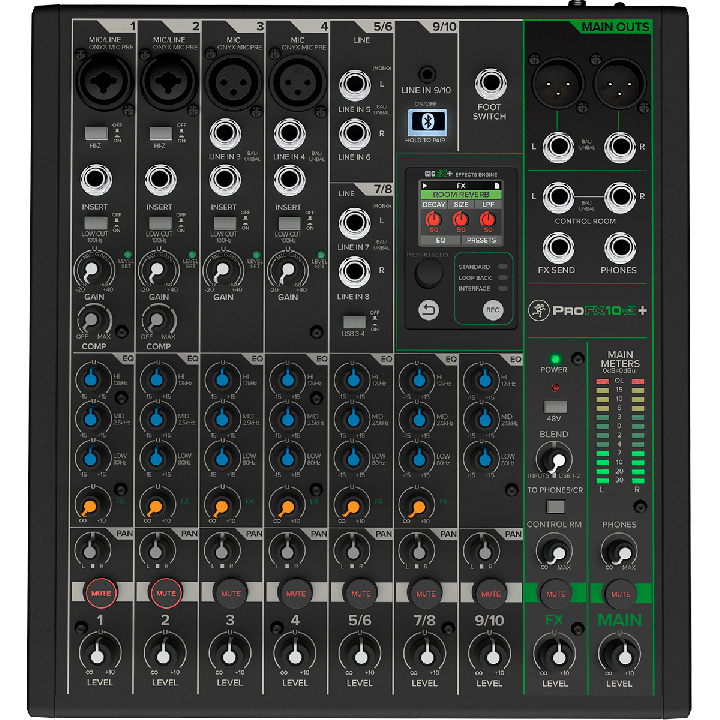Image resolution: width=720 pixels, height=720 pixels.
Task: Click the FX SEND output jack
Action: (x=558, y=248)
